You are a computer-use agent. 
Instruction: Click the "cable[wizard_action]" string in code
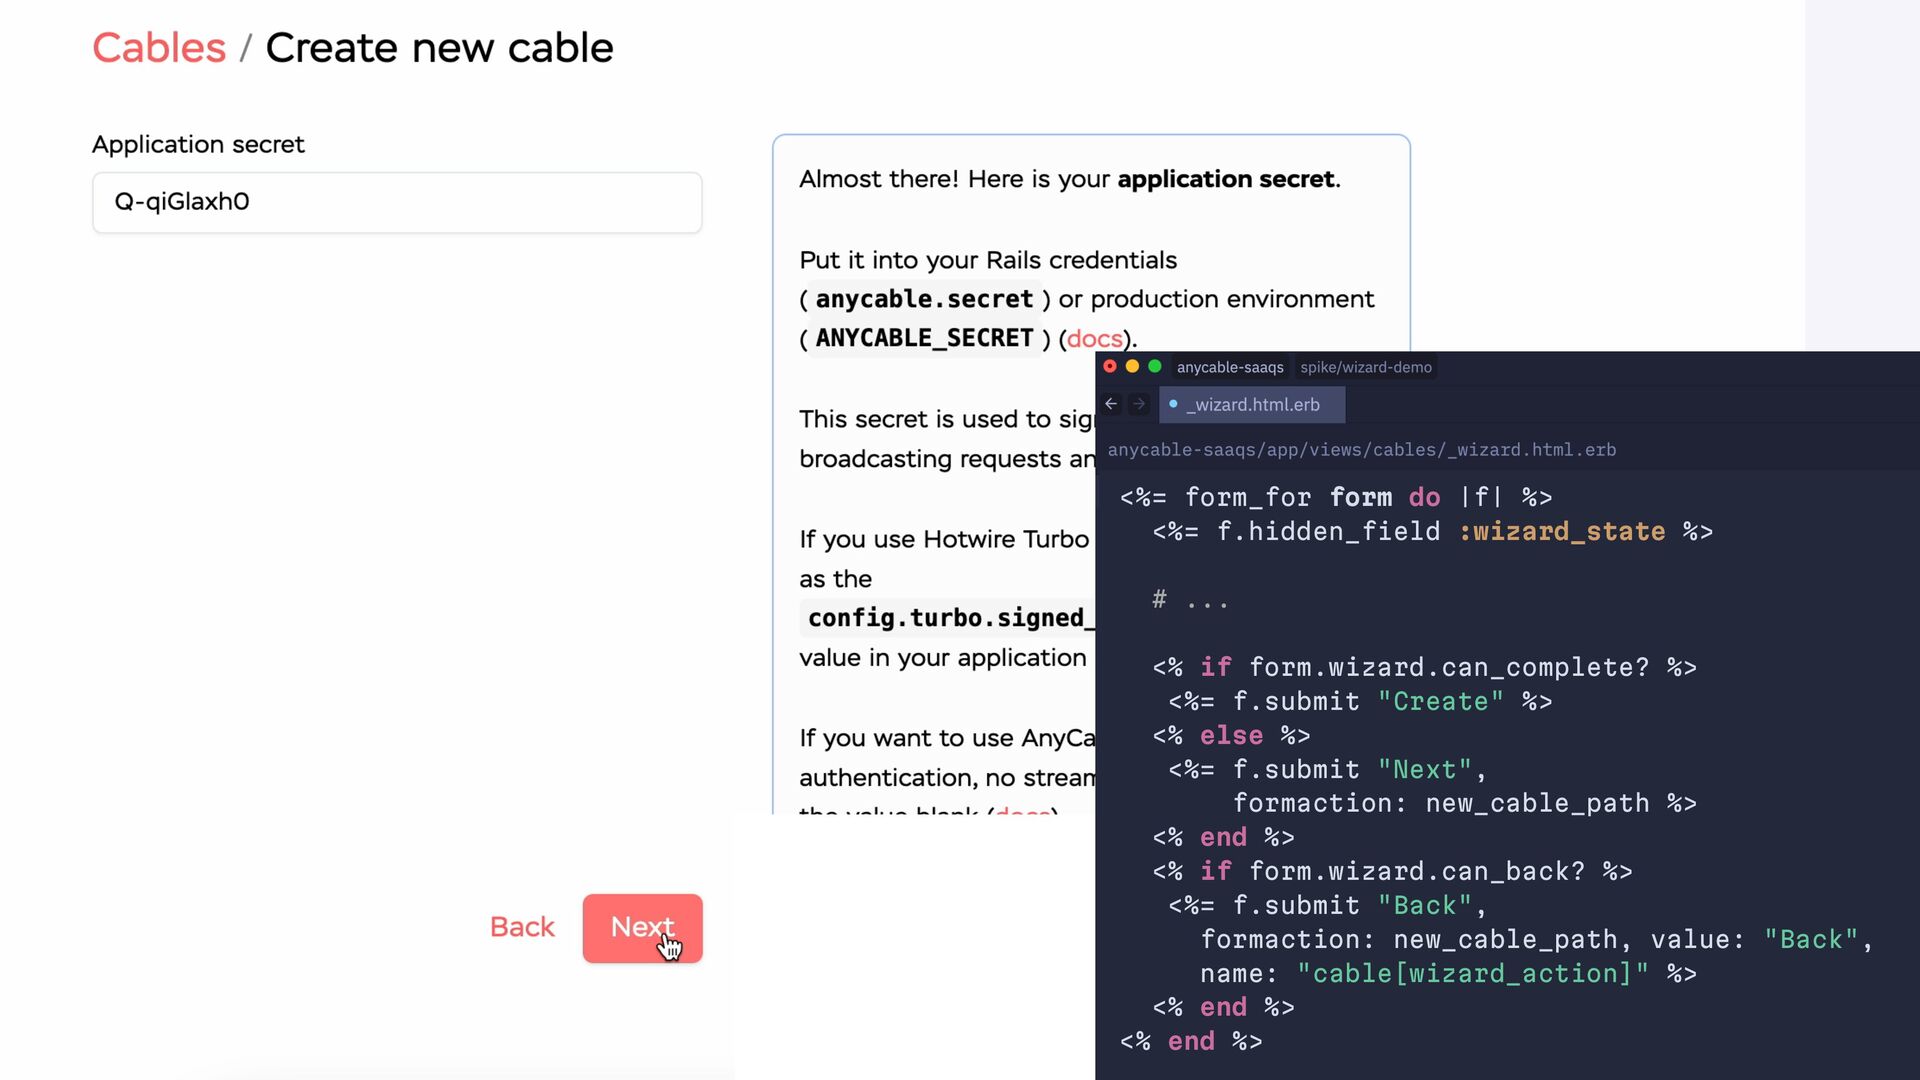(x=1472, y=974)
